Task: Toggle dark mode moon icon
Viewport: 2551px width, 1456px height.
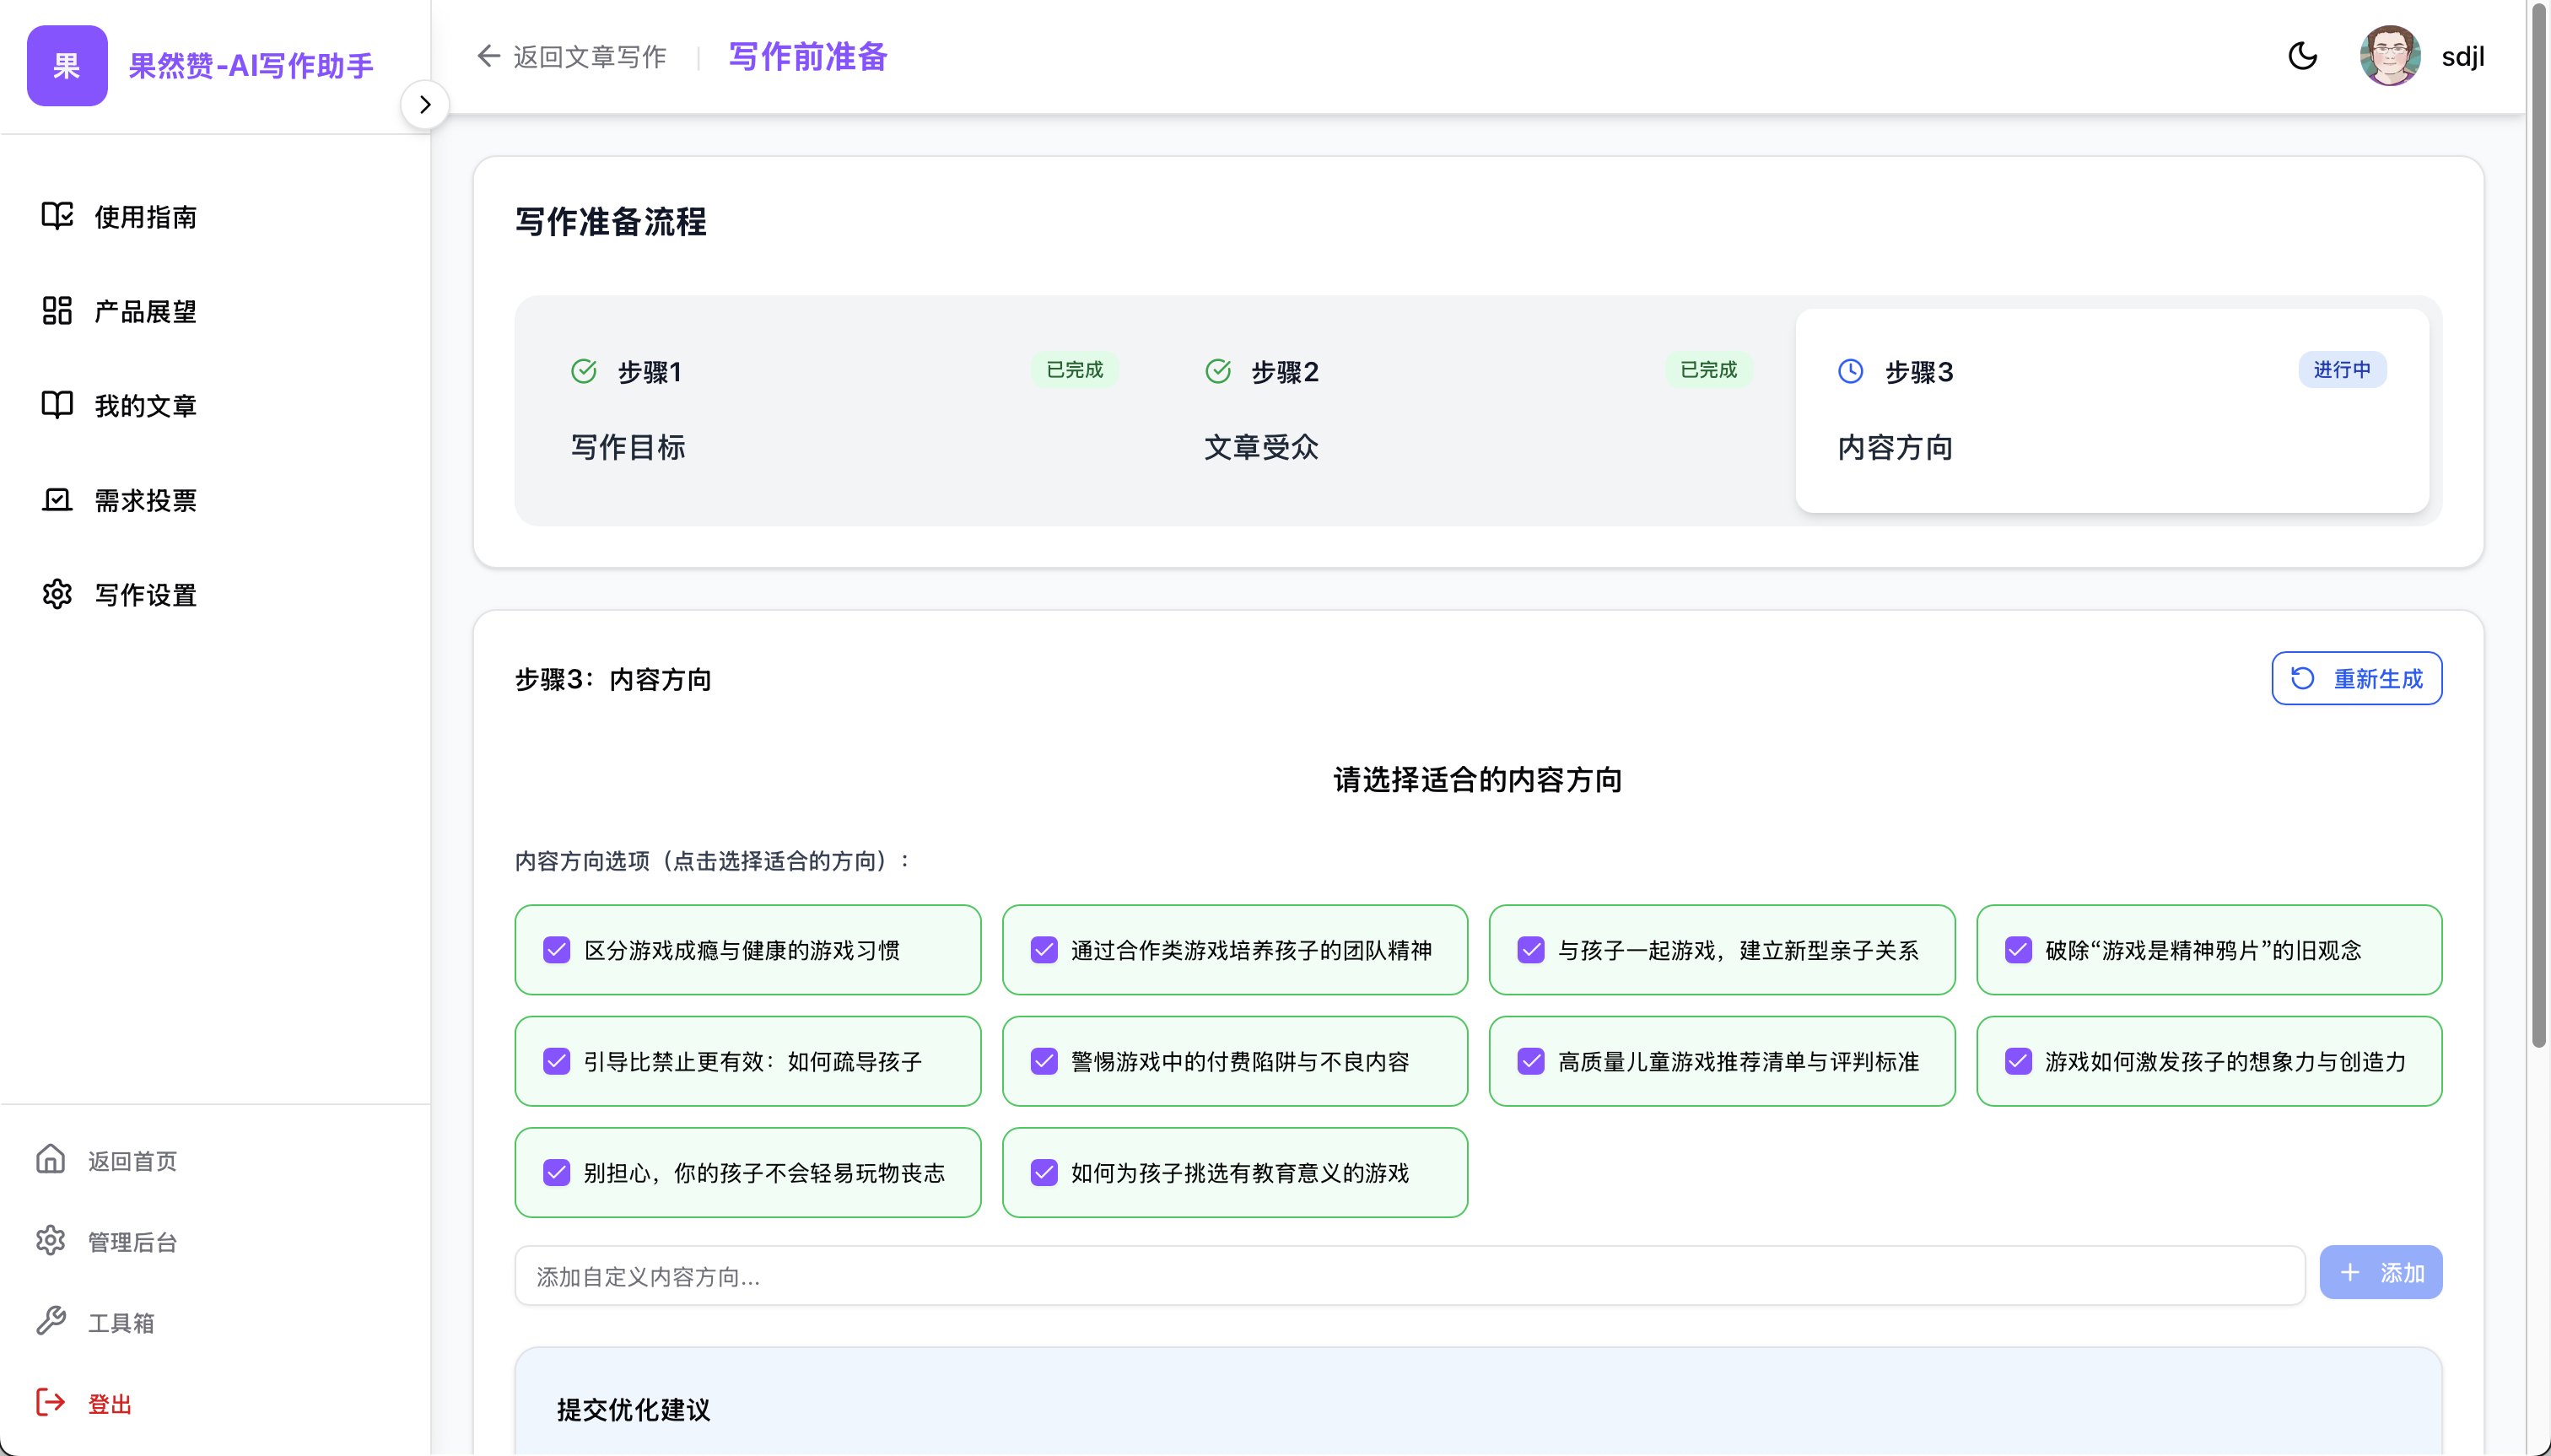Action: point(2302,56)
